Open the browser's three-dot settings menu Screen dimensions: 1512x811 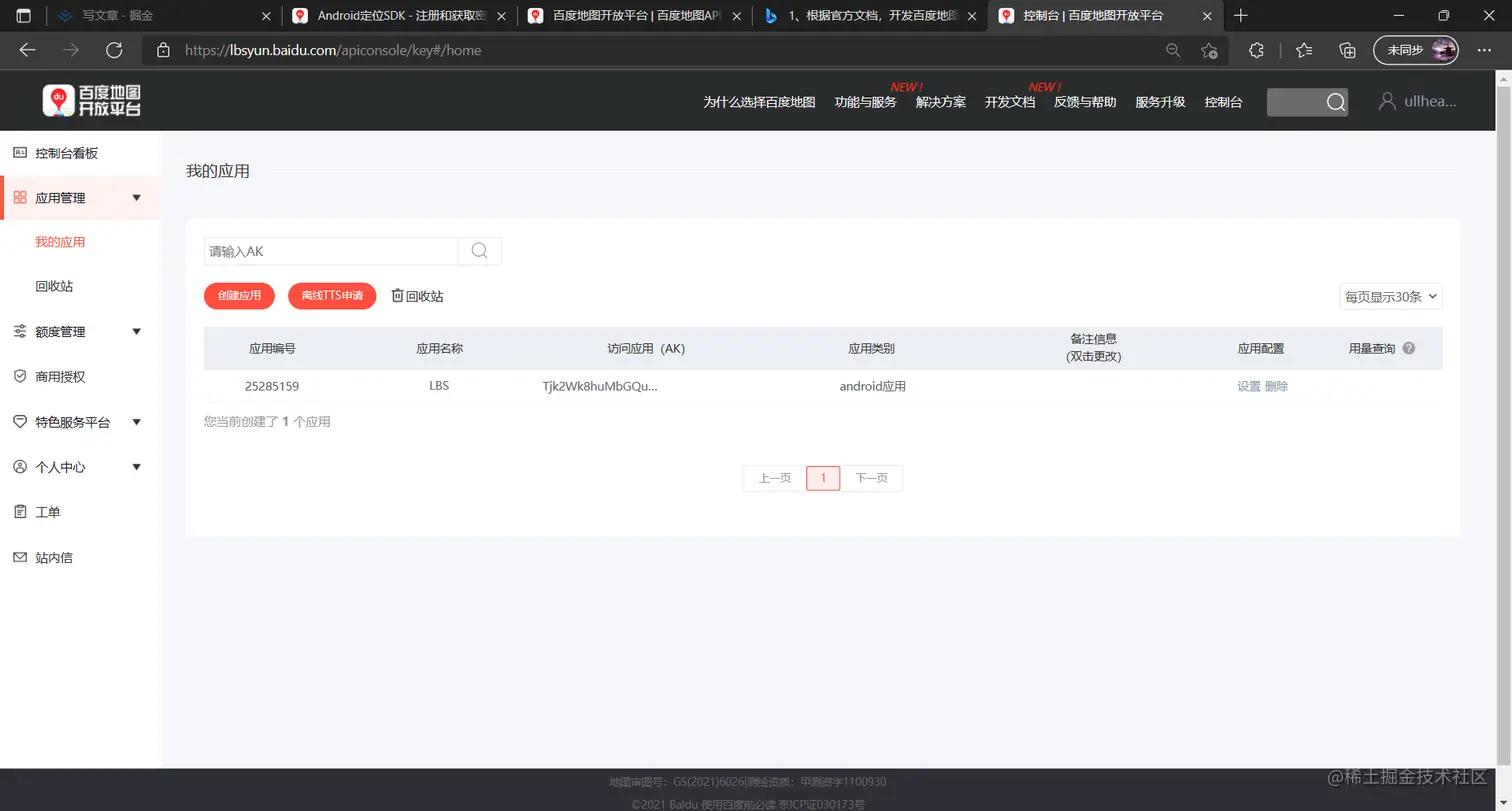pyautogui.click(x=1484, y=50)
